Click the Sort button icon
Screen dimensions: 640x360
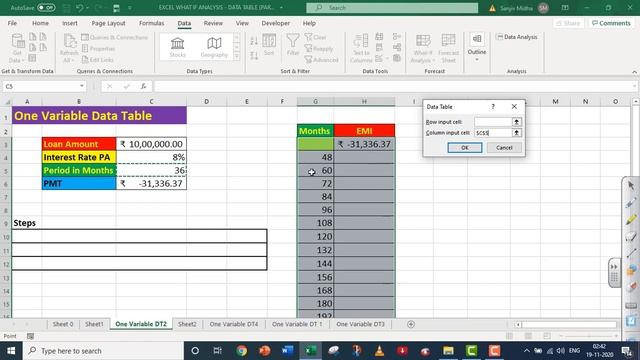pyautogui.click(x=269, y=45)
